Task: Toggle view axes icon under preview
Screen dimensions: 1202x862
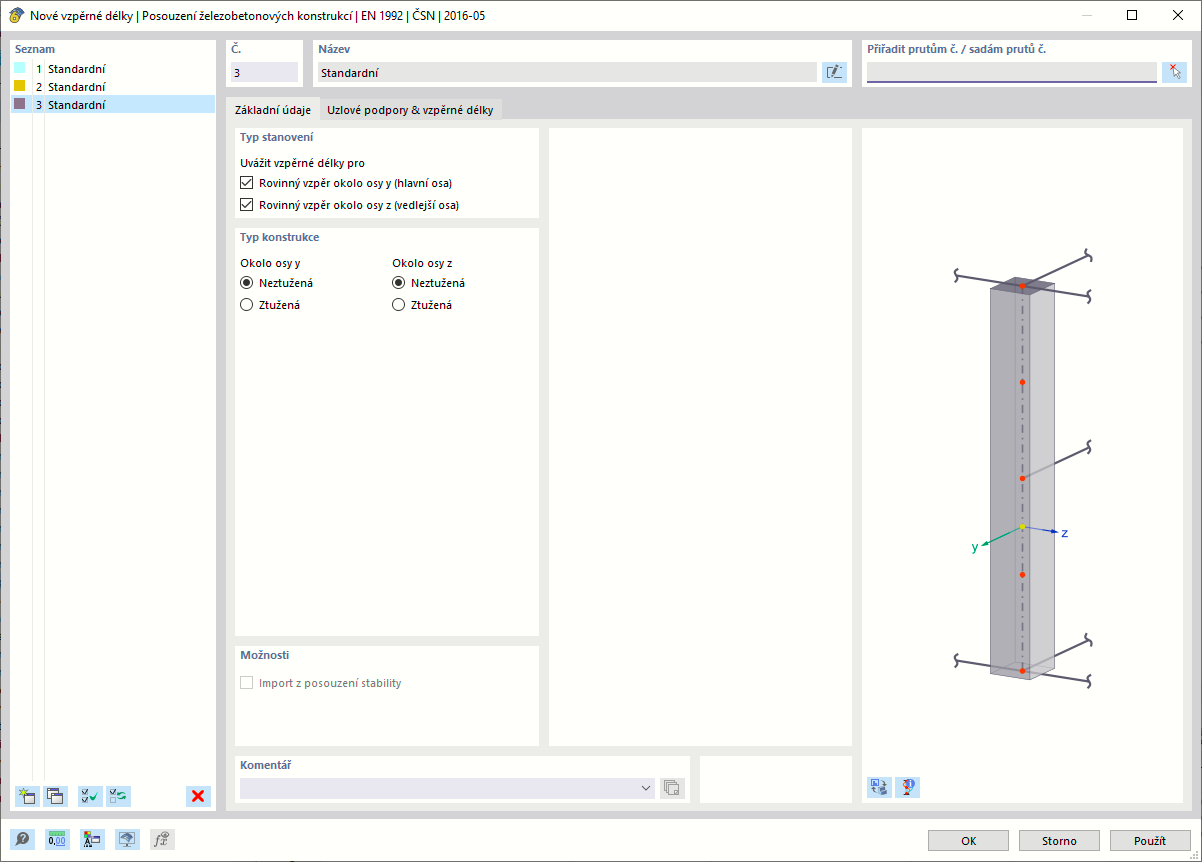Action: point(879,787)
